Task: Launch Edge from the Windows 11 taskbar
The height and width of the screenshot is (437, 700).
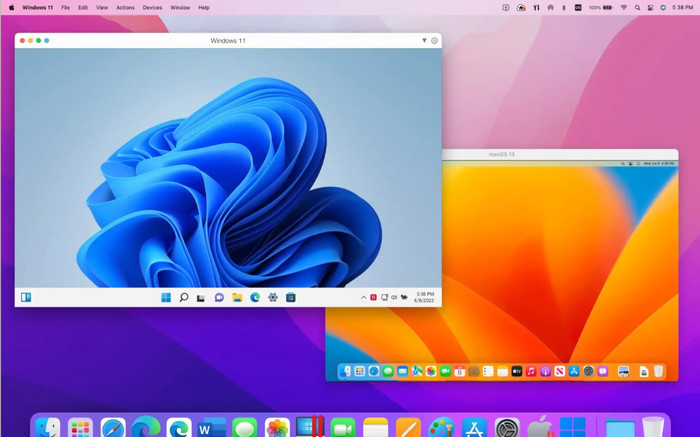Action: pos(255,297)
